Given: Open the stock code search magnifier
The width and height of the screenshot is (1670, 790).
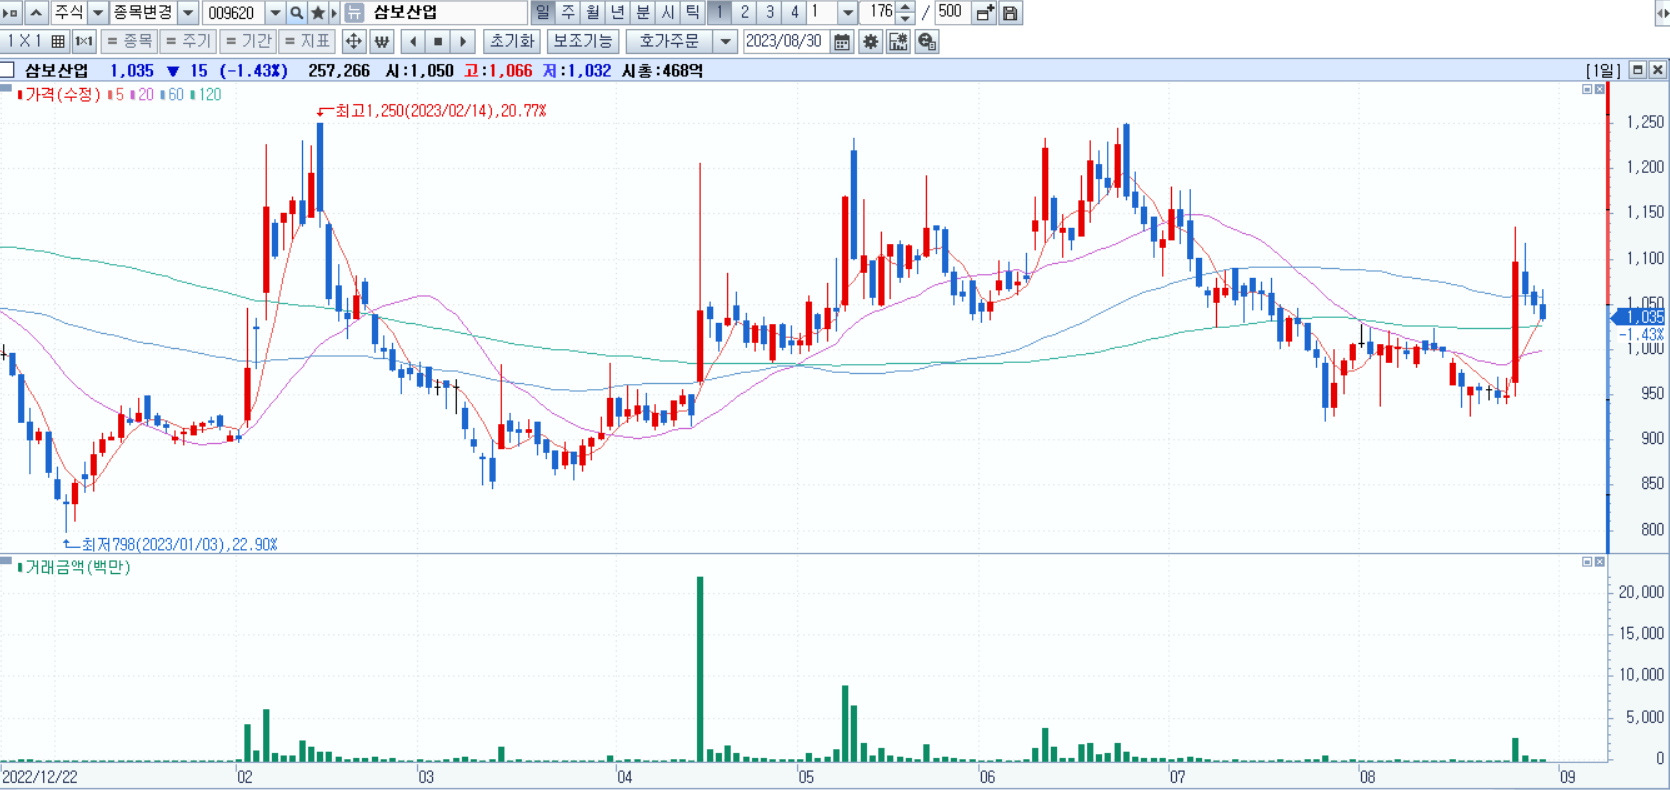Looking at the screenshot, I should pyautogui.click(x=296, y=13).
